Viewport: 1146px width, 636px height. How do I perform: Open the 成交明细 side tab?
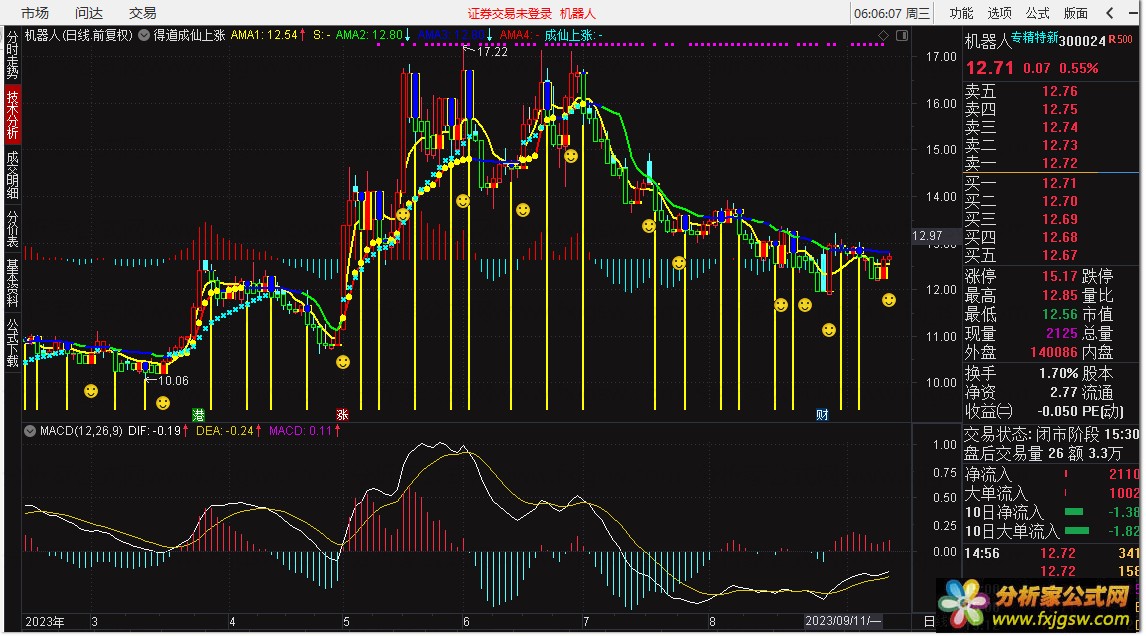click(x=12, y=175)
